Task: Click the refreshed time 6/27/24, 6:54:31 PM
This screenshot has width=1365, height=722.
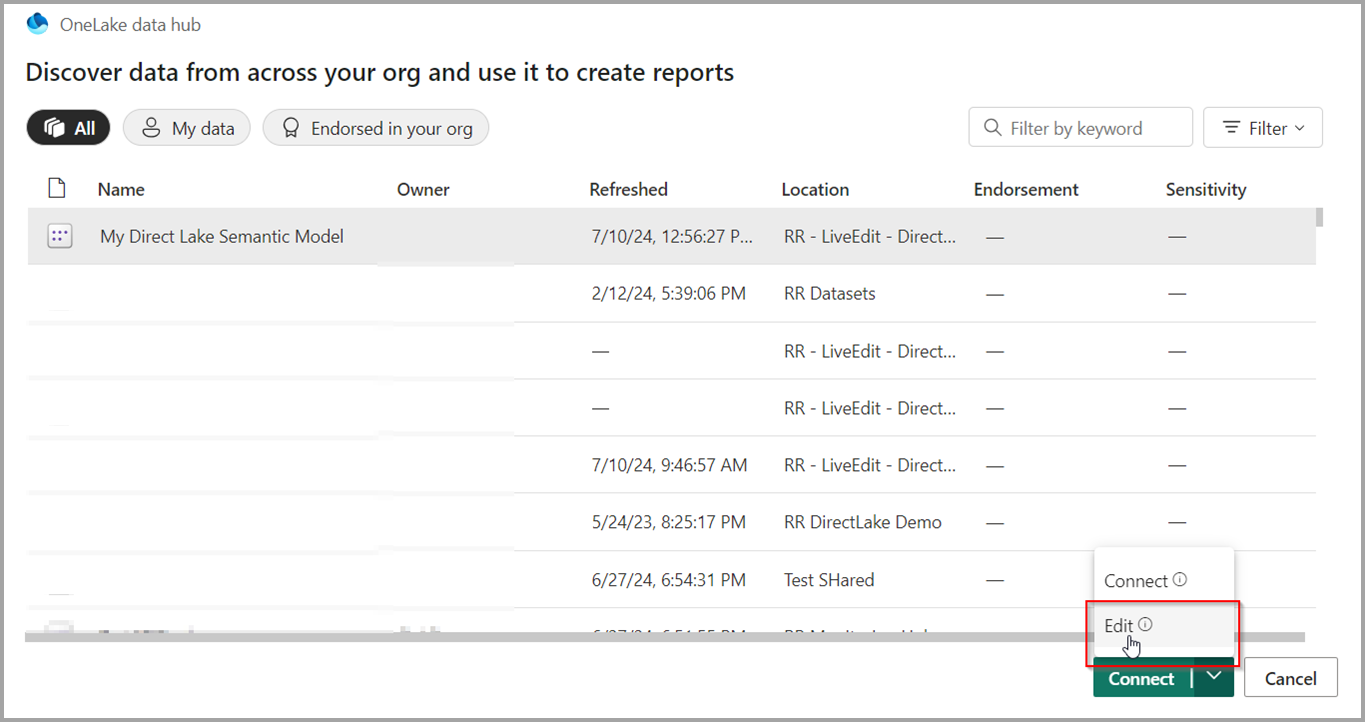Action: (669, 579)
